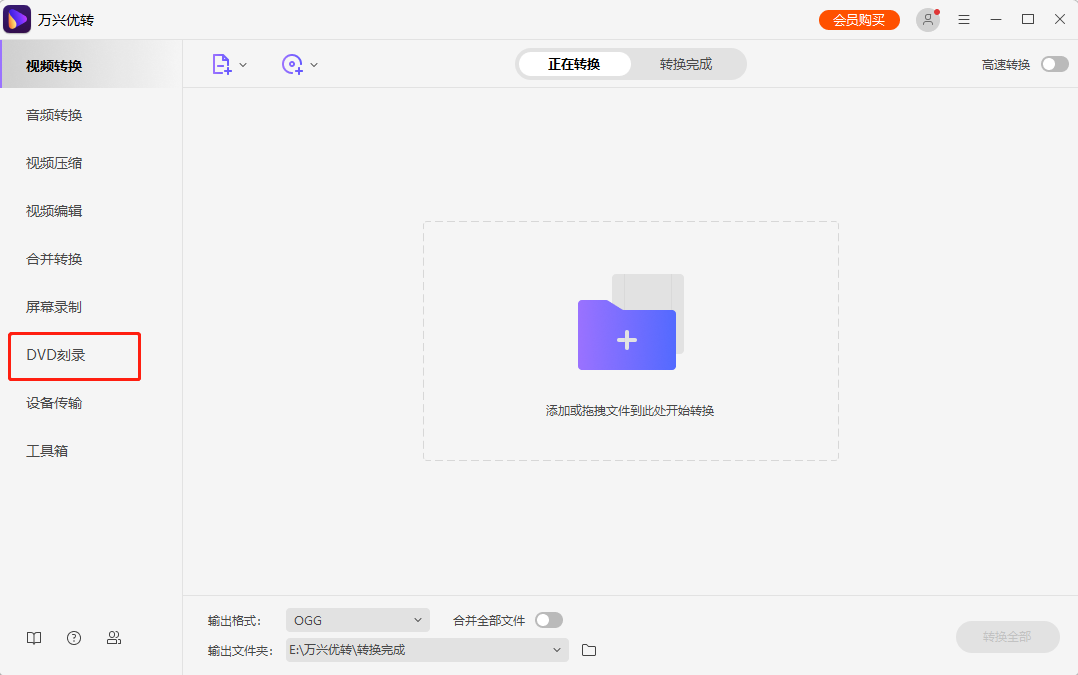The height and width of the screenshot is (675, 1078).
Task: Open the community/contact icon at bottom left
Action: click(114, 637)
